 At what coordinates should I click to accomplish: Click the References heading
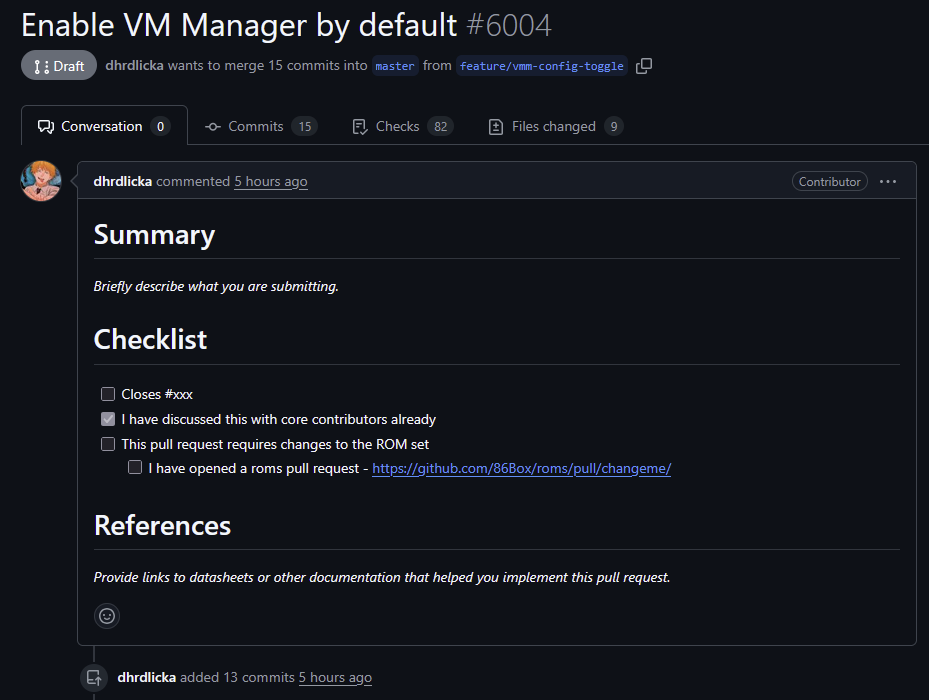[162, 526]
